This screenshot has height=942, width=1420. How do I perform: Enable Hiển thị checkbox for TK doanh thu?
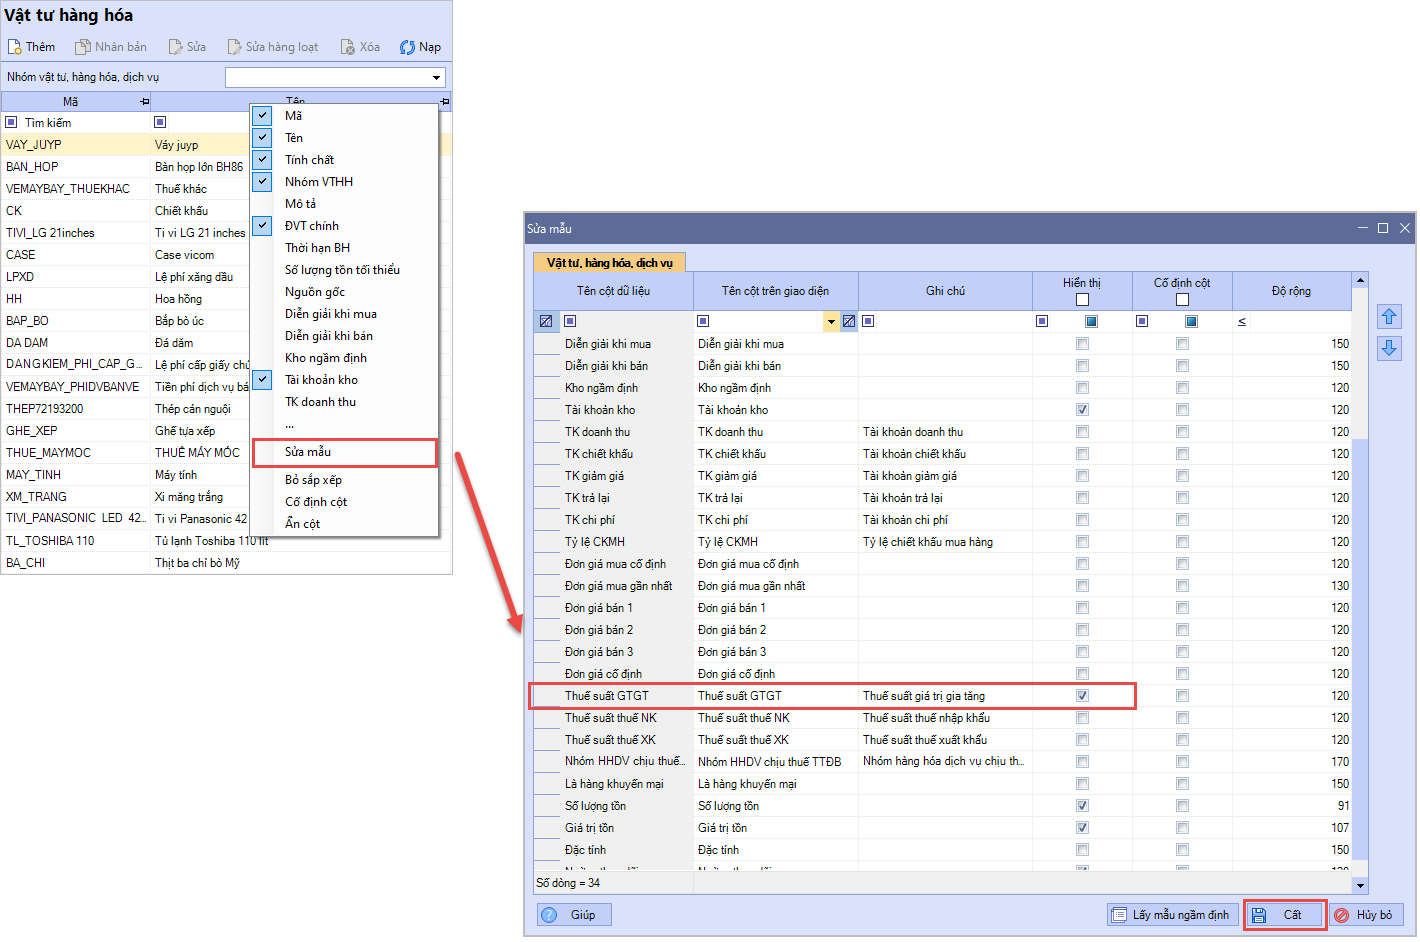coord(1082,432)
